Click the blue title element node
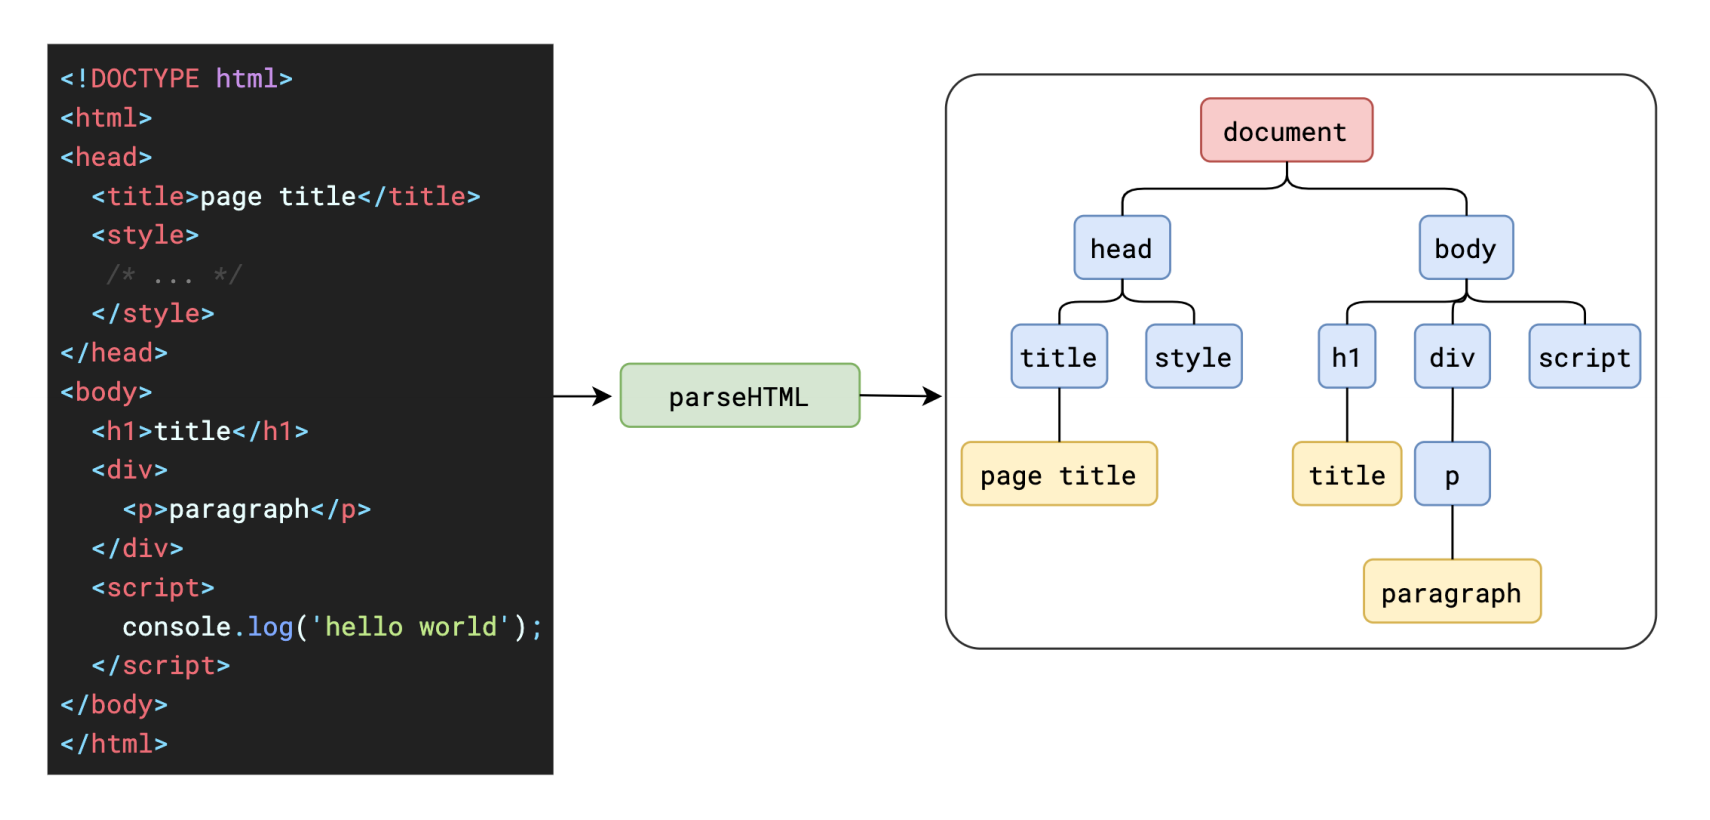 (1059, 356)
